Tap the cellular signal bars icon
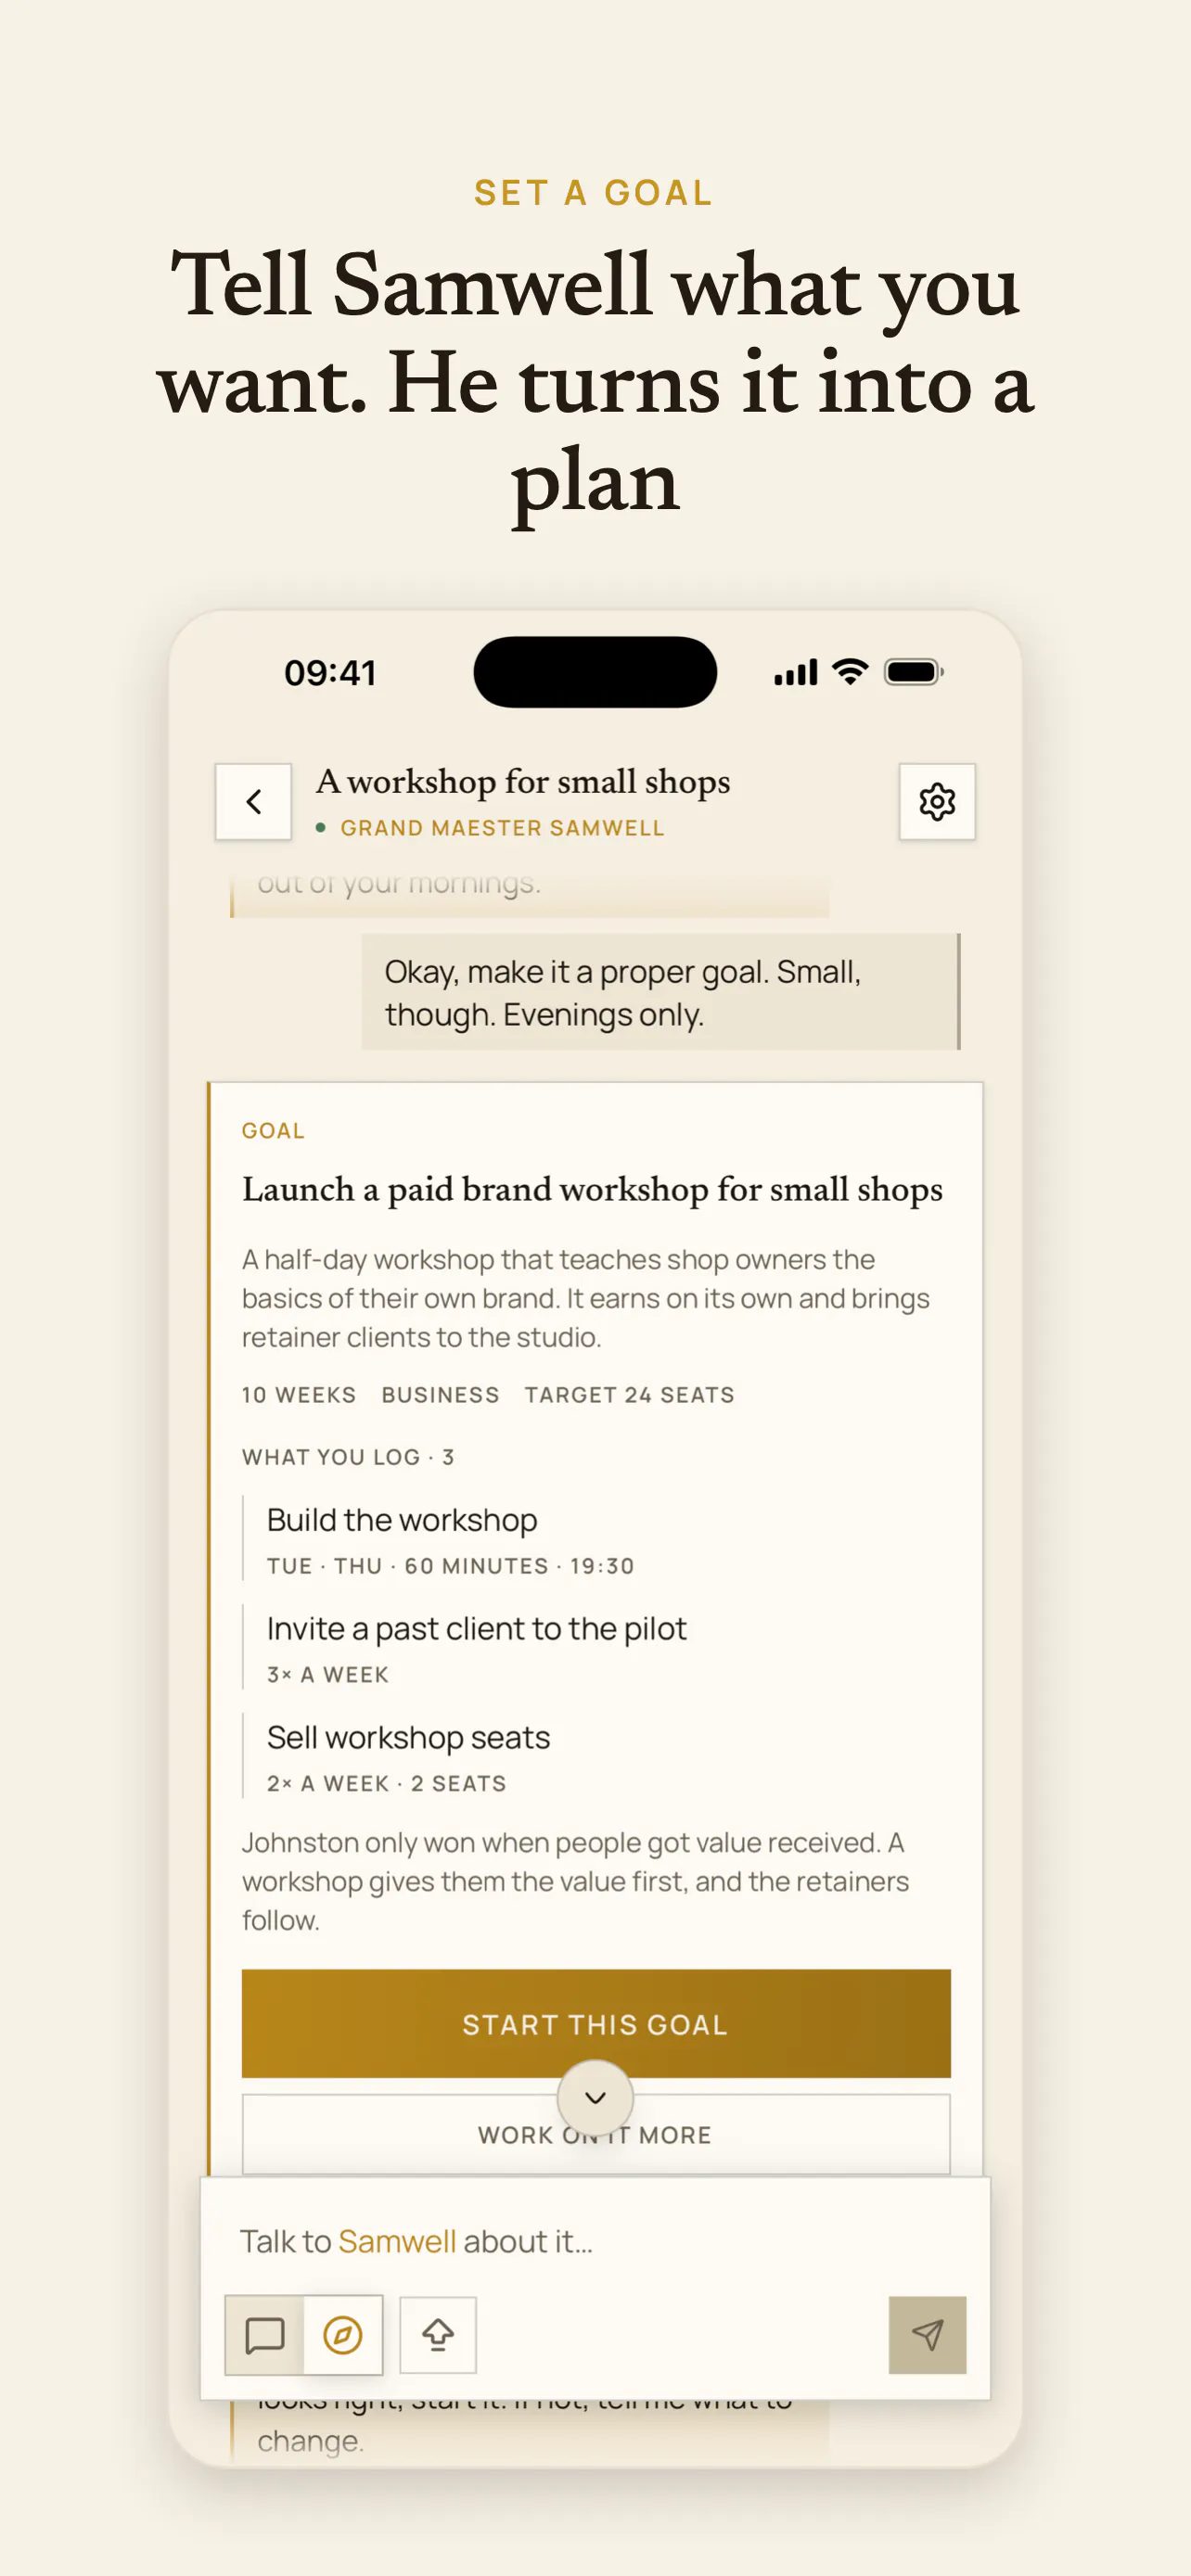The width and height of the screenshot is (1191, 2576). 796,673
